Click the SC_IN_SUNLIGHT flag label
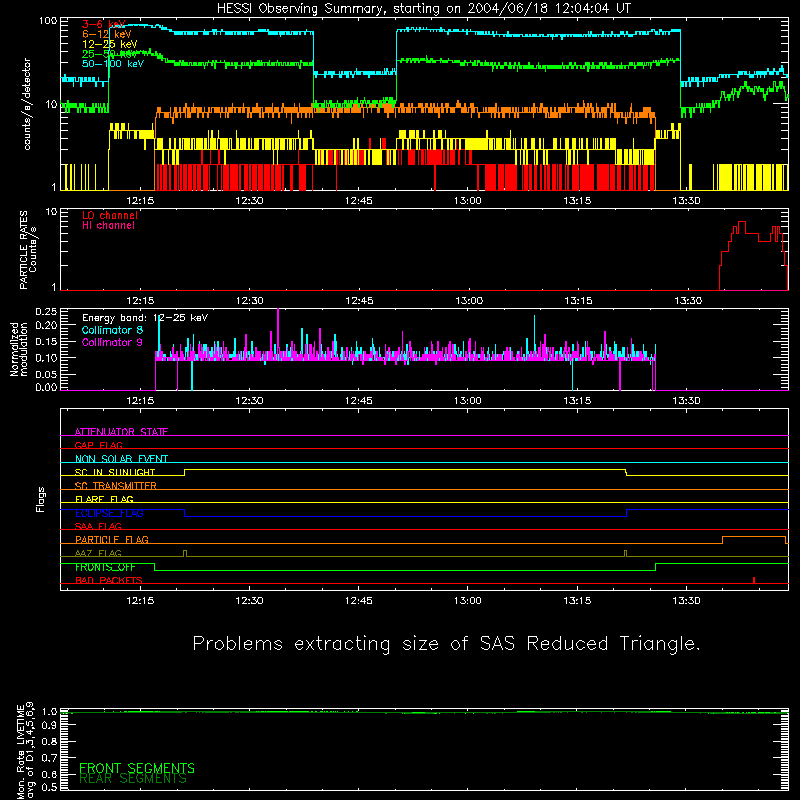 (x=115, y=472)
